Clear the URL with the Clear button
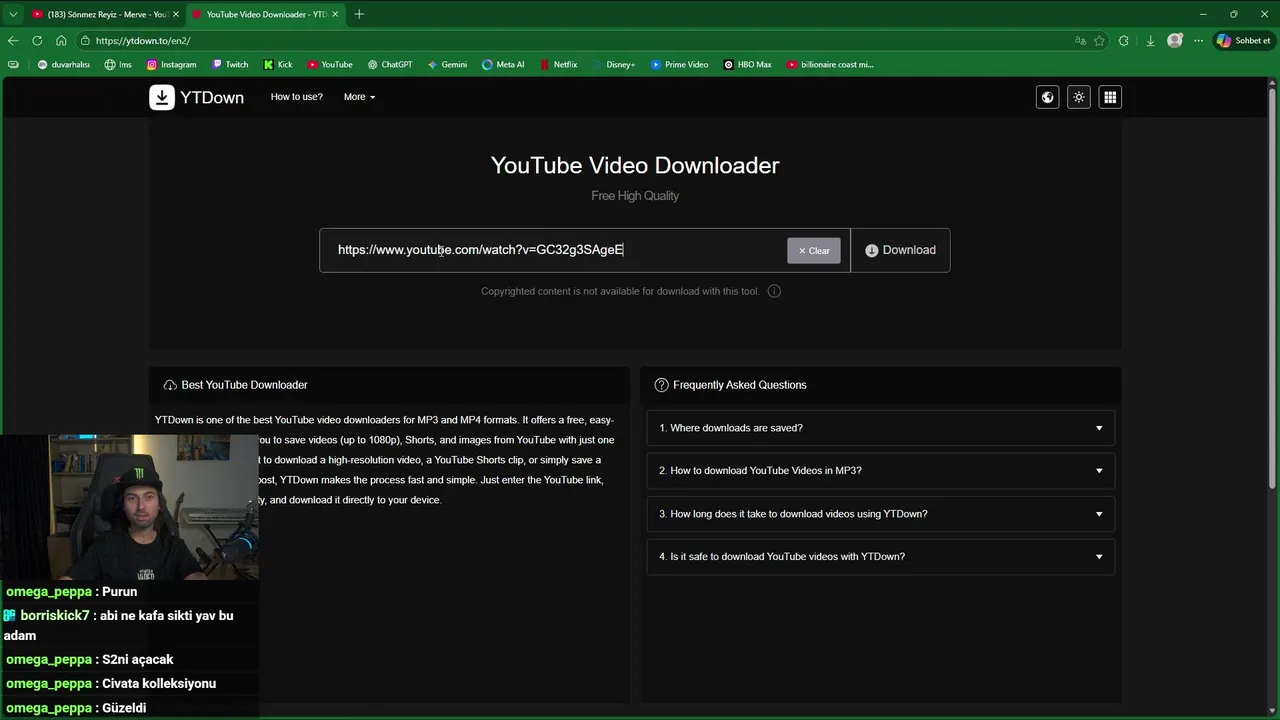The image size is (1280, 720). tap(814, 251)
